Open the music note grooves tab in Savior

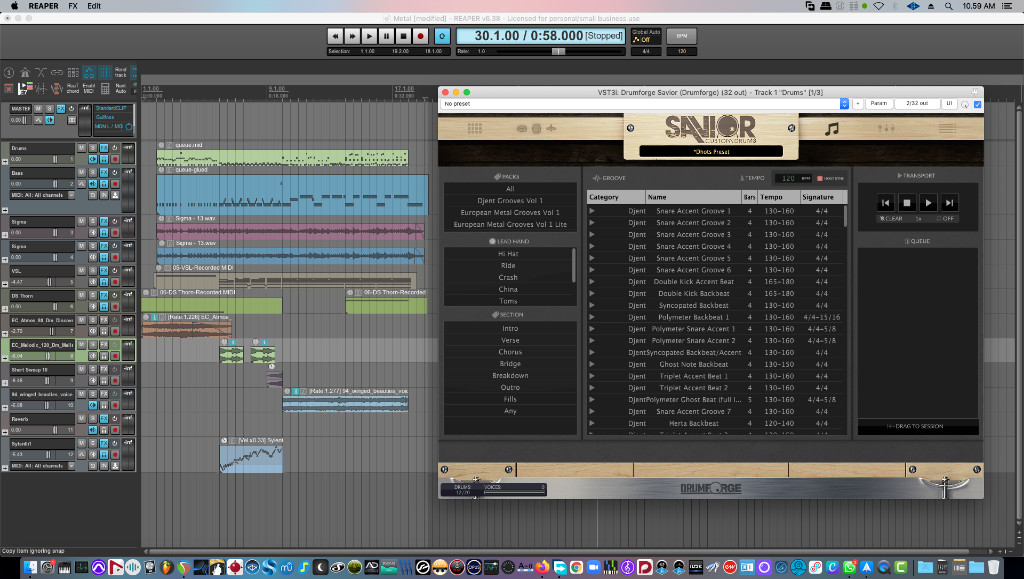point(831,129)
